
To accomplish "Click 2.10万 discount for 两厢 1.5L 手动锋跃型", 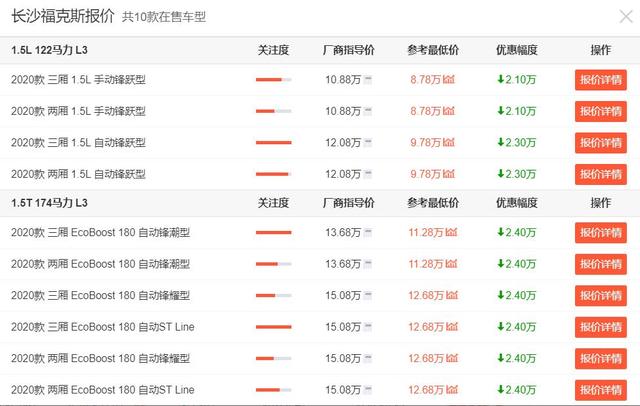I will click(x=516, y=111).
